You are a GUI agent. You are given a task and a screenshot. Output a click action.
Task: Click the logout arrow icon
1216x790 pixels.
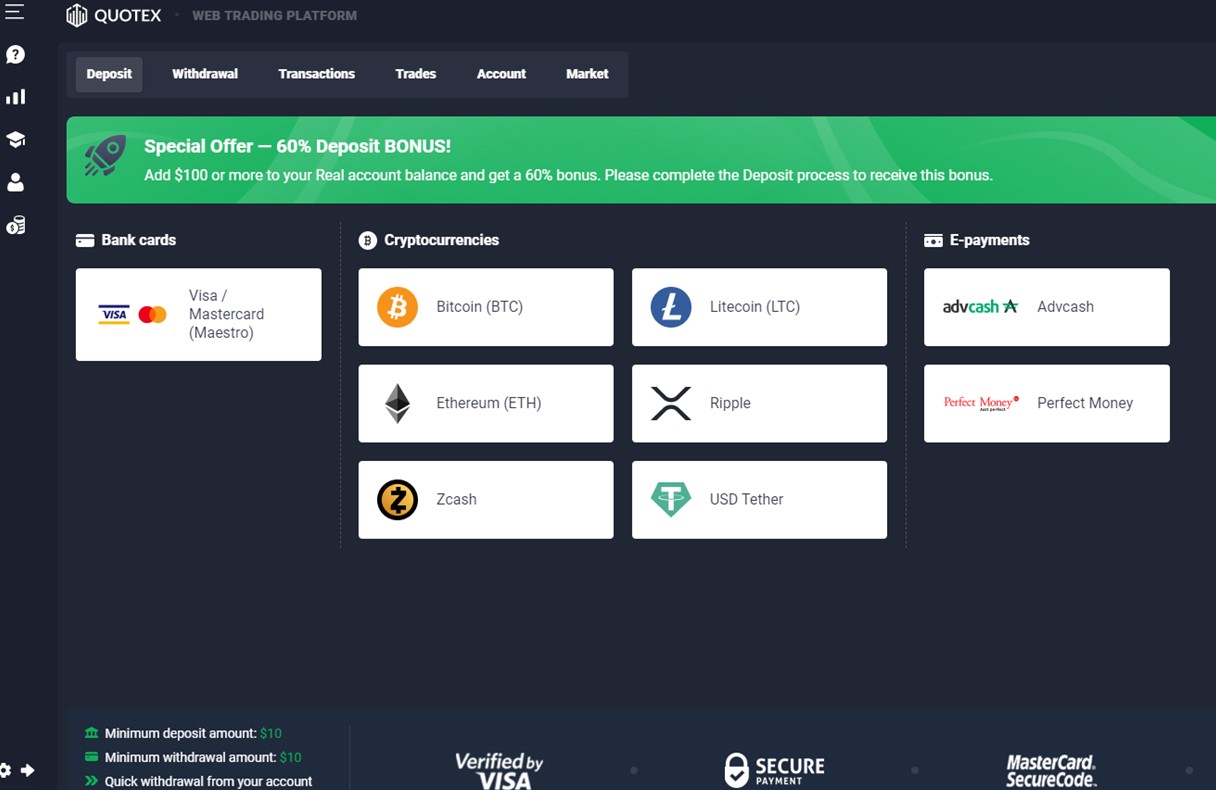[x=27, y=770]
